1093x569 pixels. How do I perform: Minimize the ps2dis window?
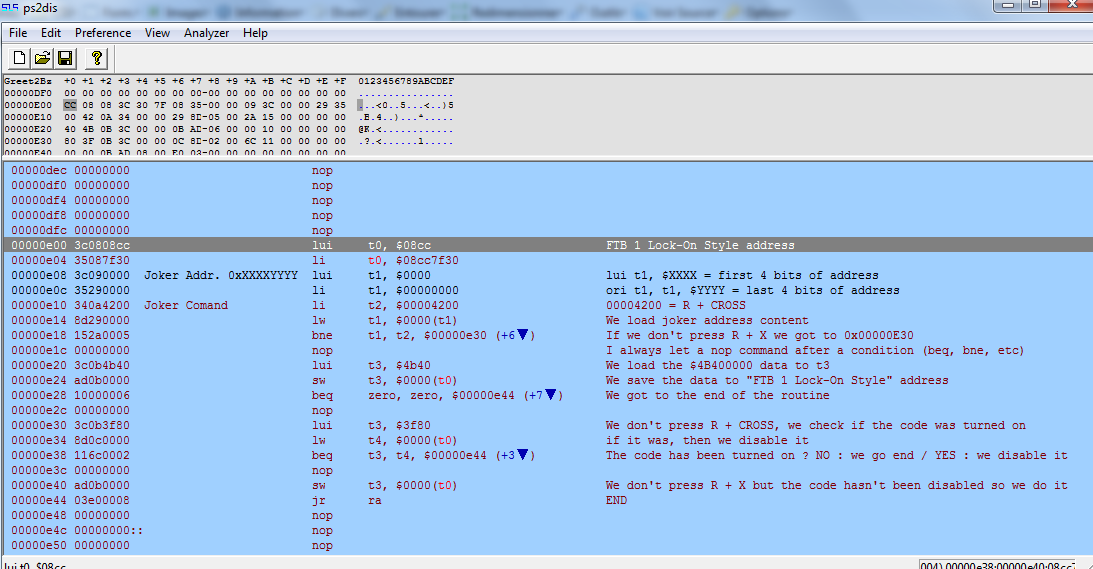point(1004,6)
